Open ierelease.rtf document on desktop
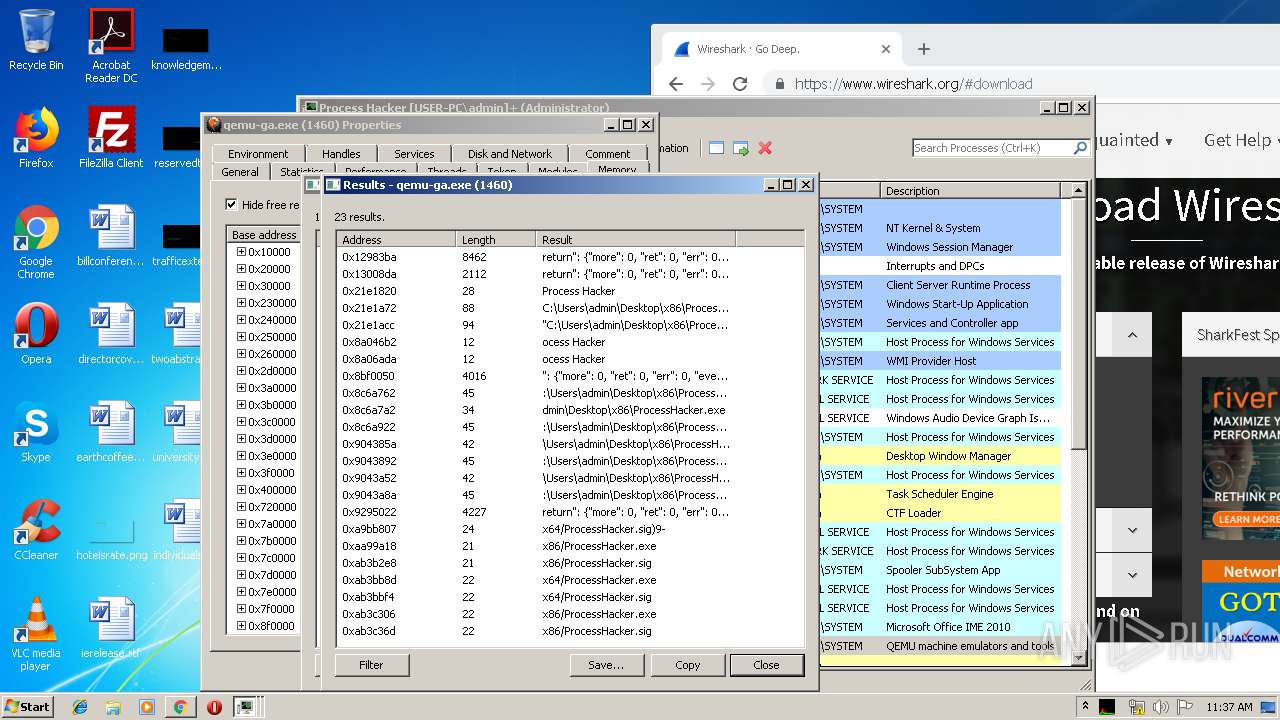1280x720 pixels. [111, 628]
